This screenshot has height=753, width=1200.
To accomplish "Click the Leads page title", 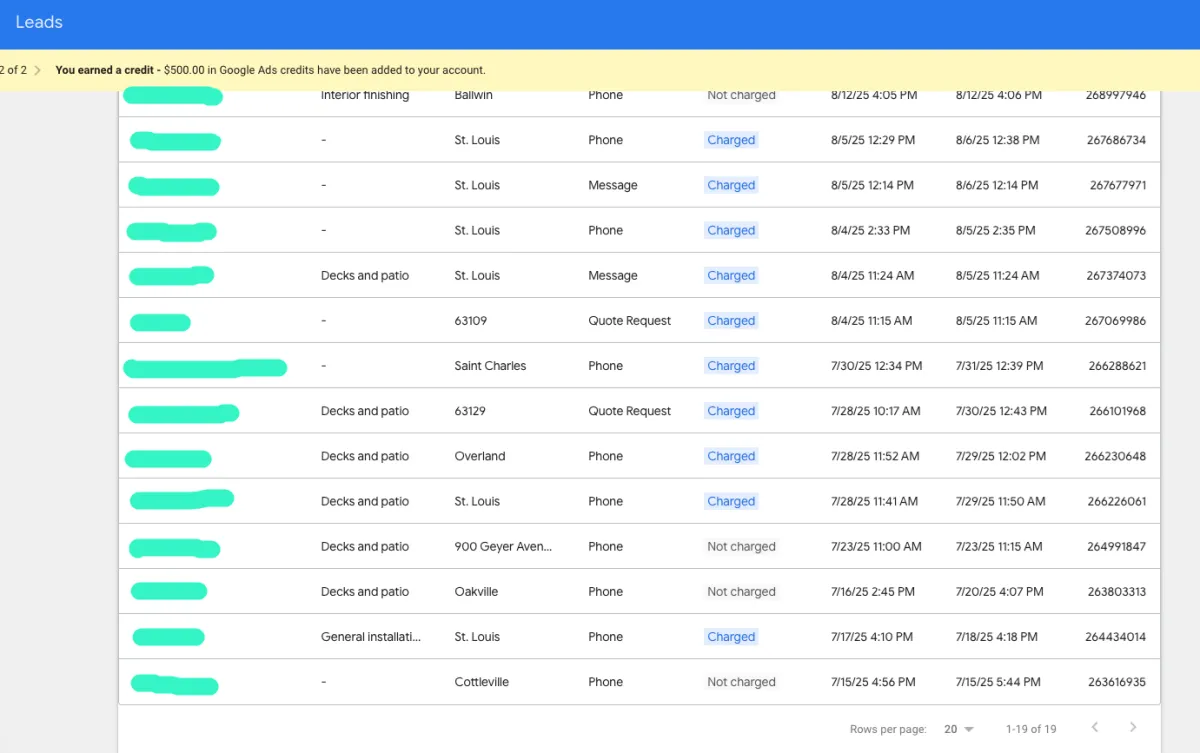I will (39, 22).
